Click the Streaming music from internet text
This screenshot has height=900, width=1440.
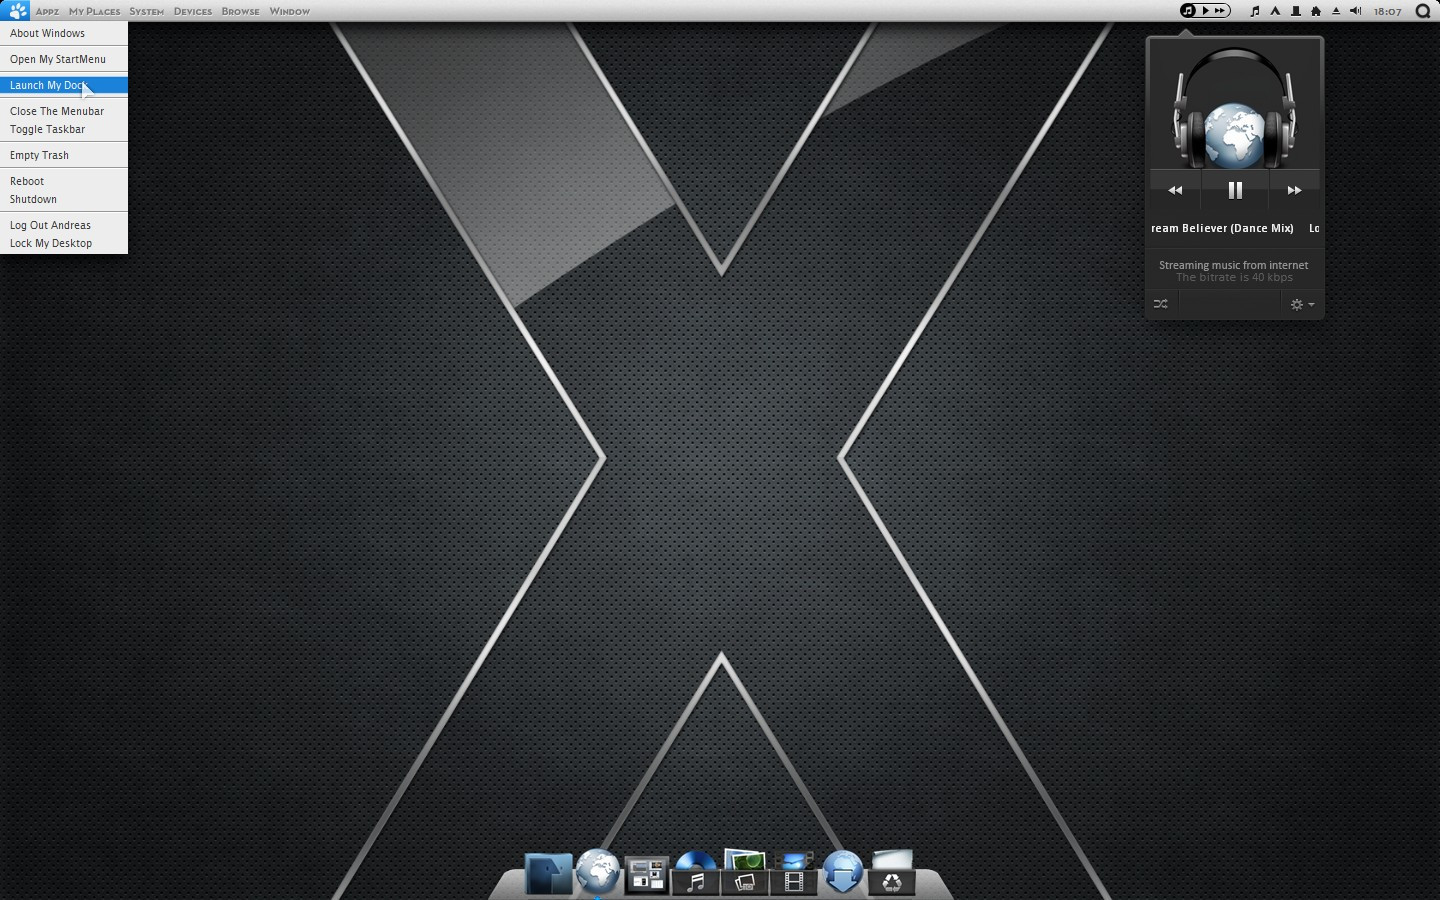click(1233, 265)
